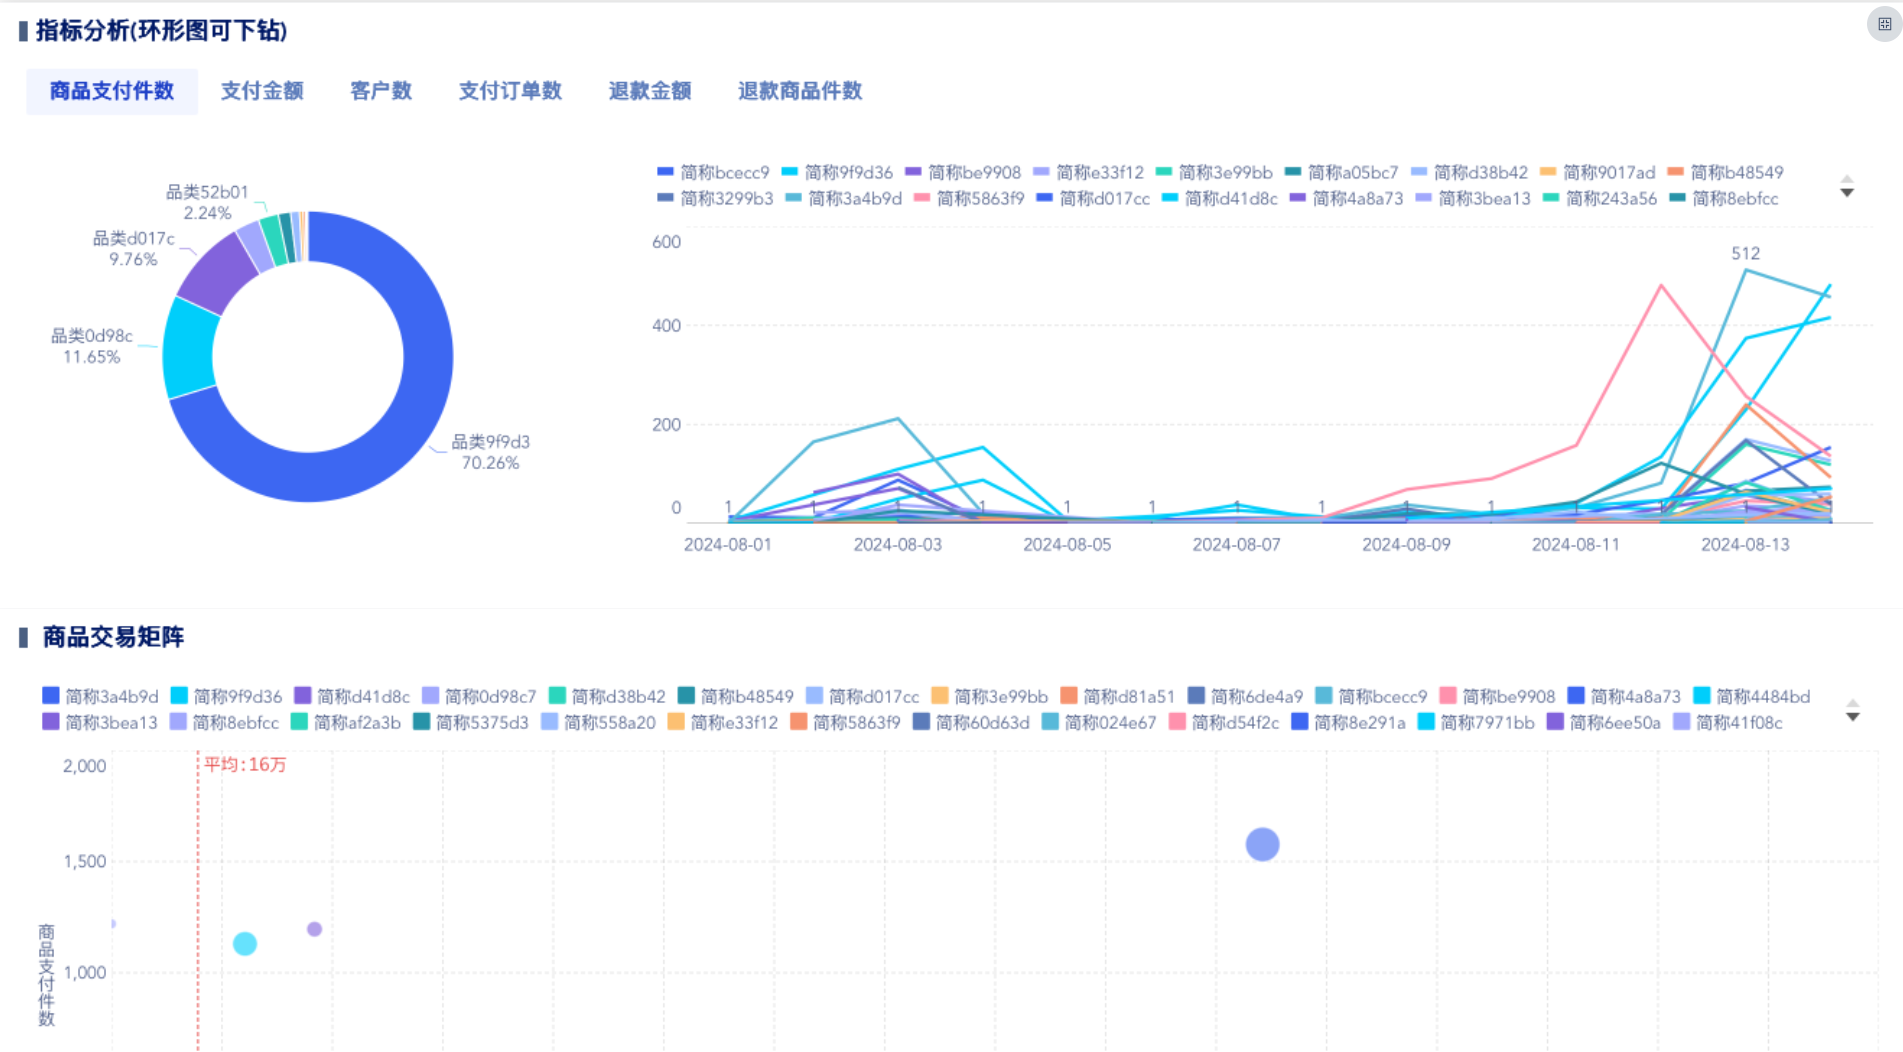Select the 退款商品件数 tab
The height and width of the screenshot is (1052, 1903).
click(799, 91)
